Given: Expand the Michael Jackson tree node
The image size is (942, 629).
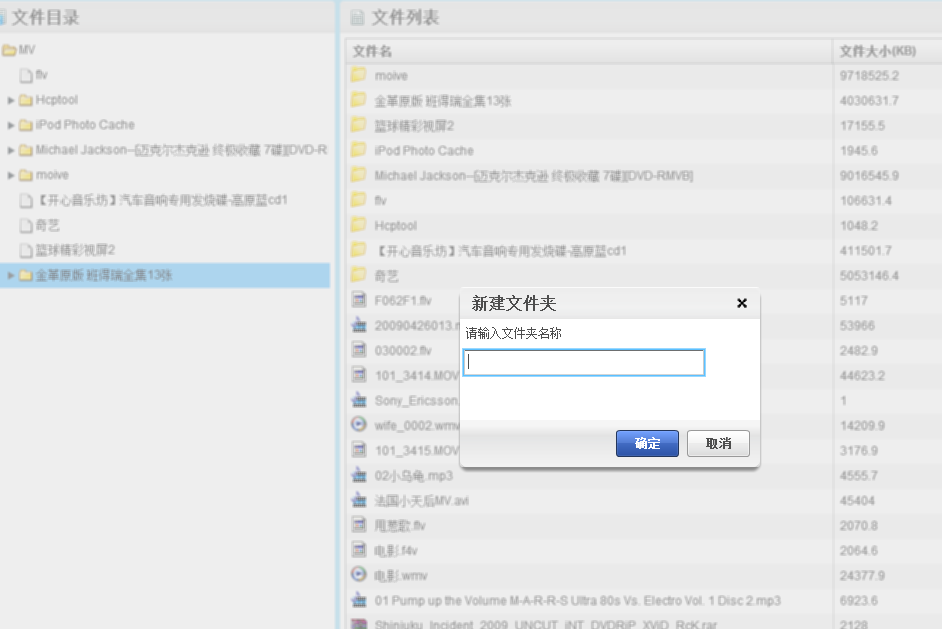Looking at the screenshot, I should 11,150.
